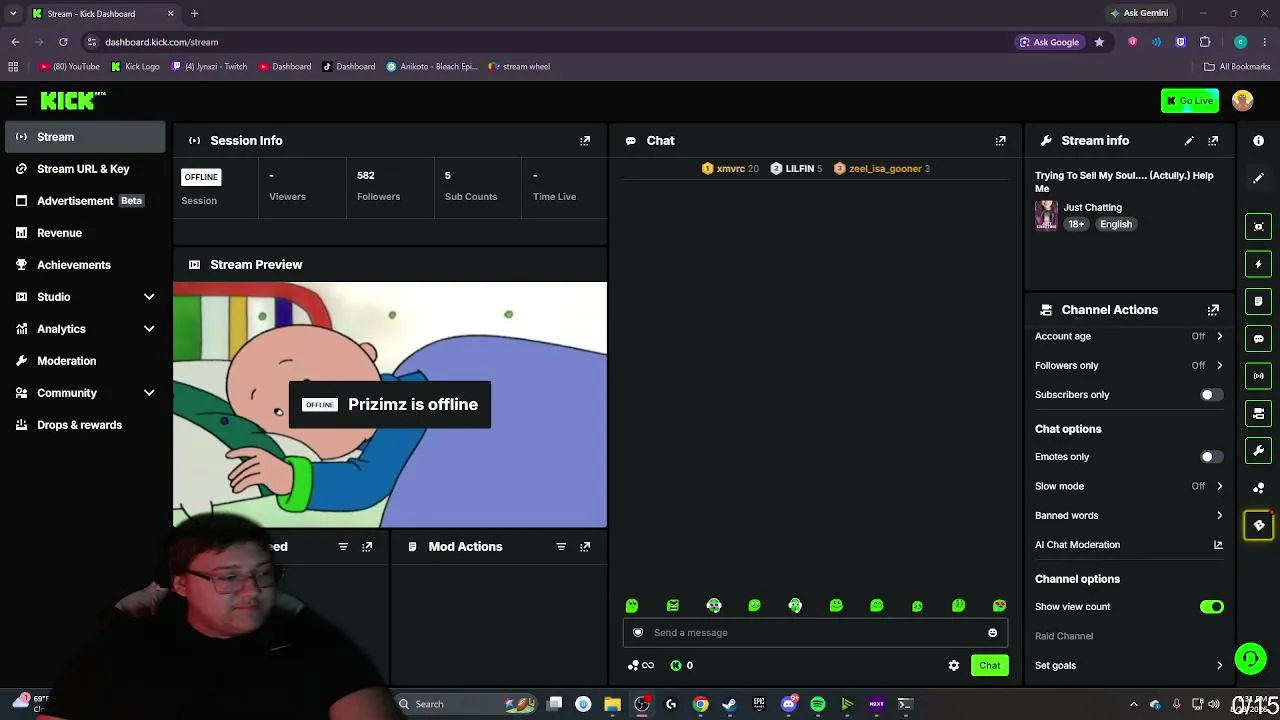
Task: Open Slow mode options
Action: point(1129,486)
